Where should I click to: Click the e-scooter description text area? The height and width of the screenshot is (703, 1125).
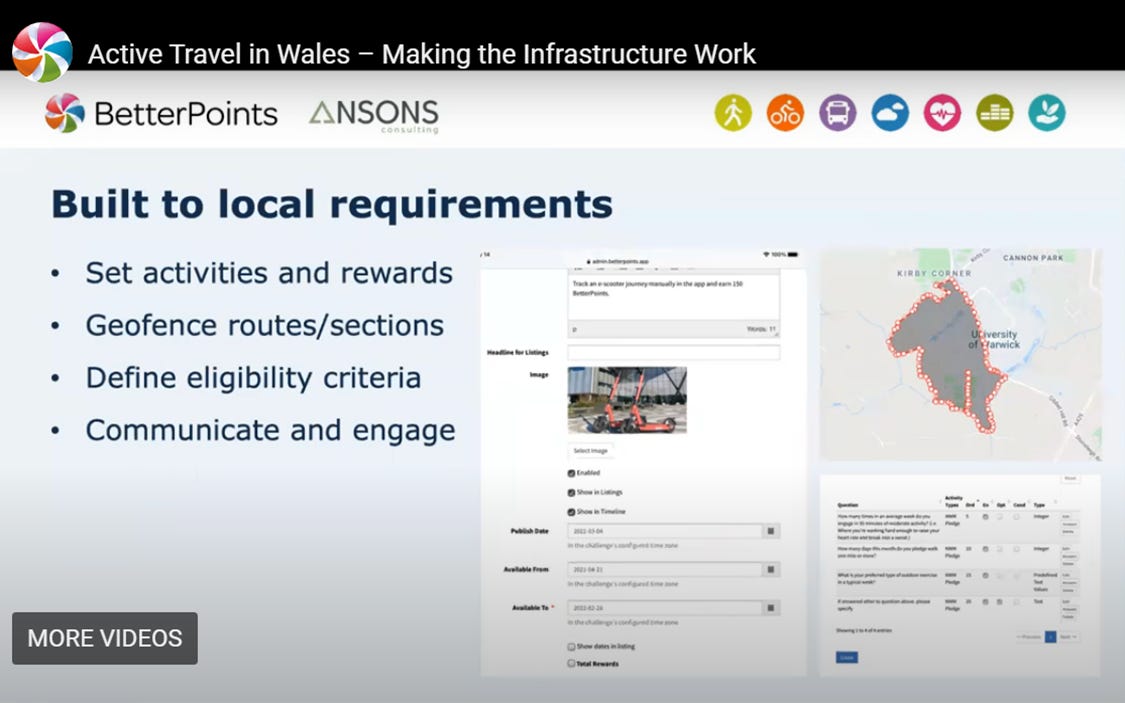pyautogui.click(x=674, y=298)
